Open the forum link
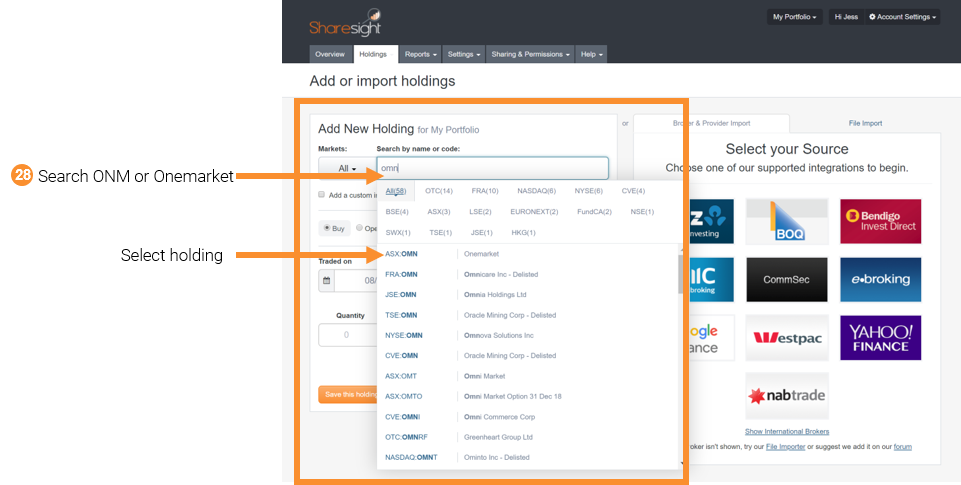 (x=902, y=446)
